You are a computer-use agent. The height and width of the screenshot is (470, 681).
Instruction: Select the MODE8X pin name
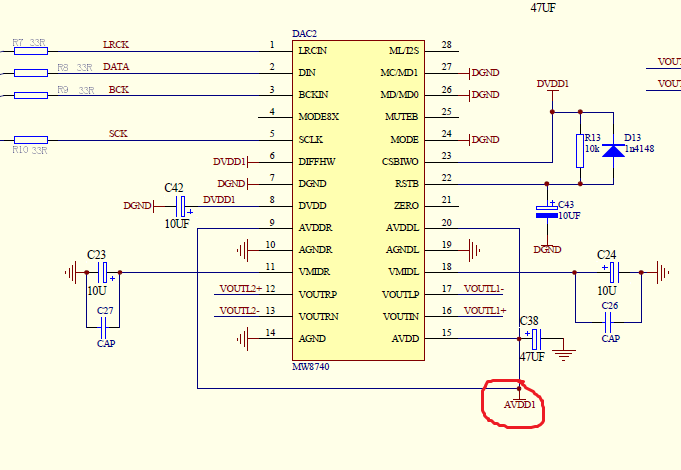click(x=319, y=117)
